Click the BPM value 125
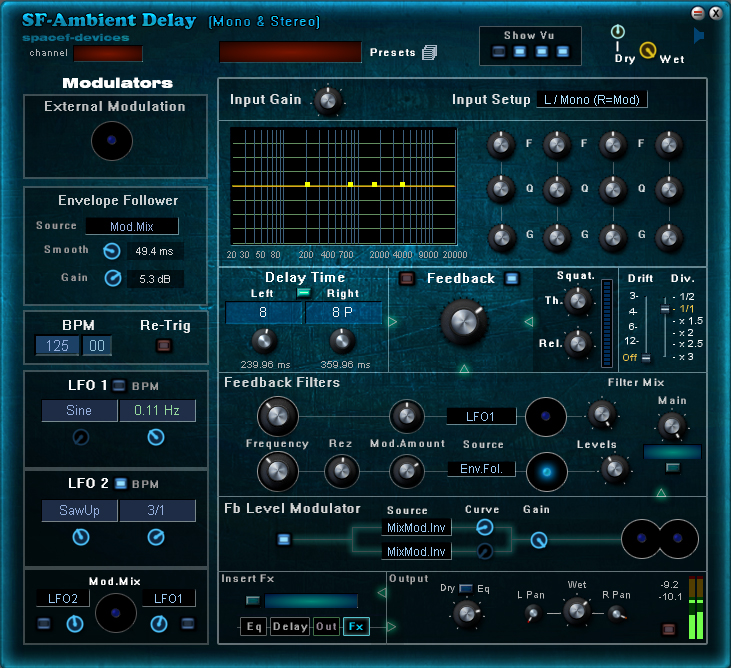The height and width of the screenshot is (668, 731). tap(57, 345)
